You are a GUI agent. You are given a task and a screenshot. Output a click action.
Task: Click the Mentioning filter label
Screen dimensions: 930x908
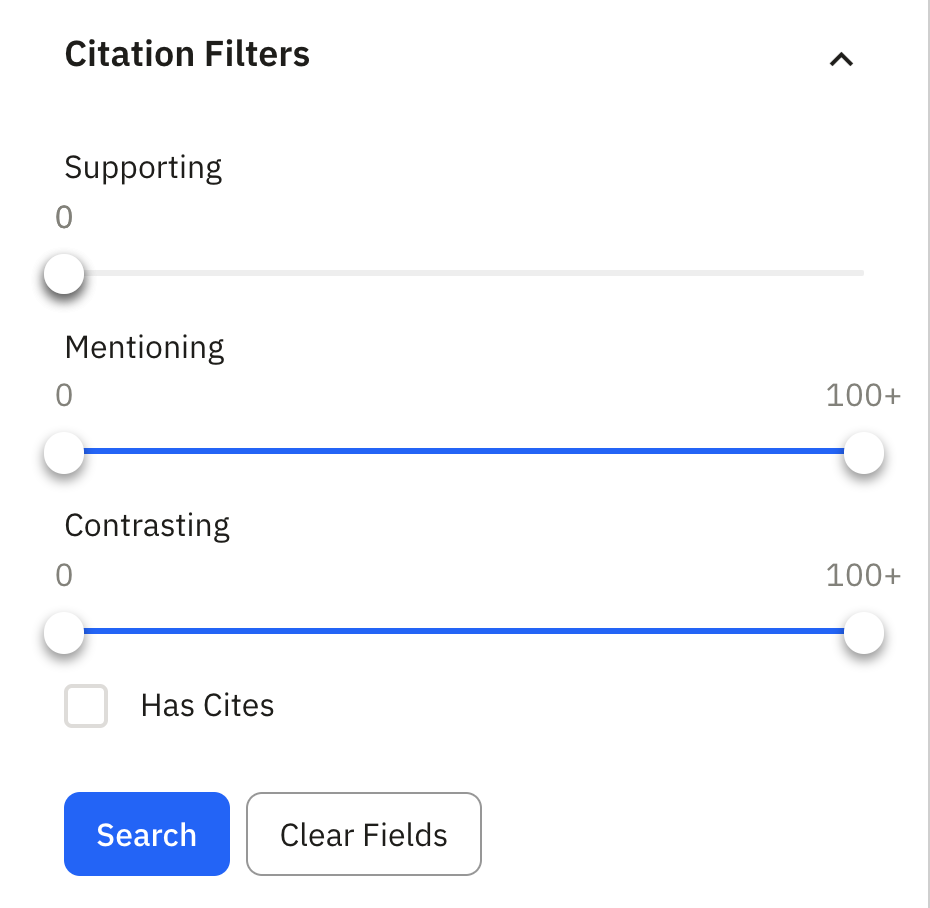click(144, 347)
